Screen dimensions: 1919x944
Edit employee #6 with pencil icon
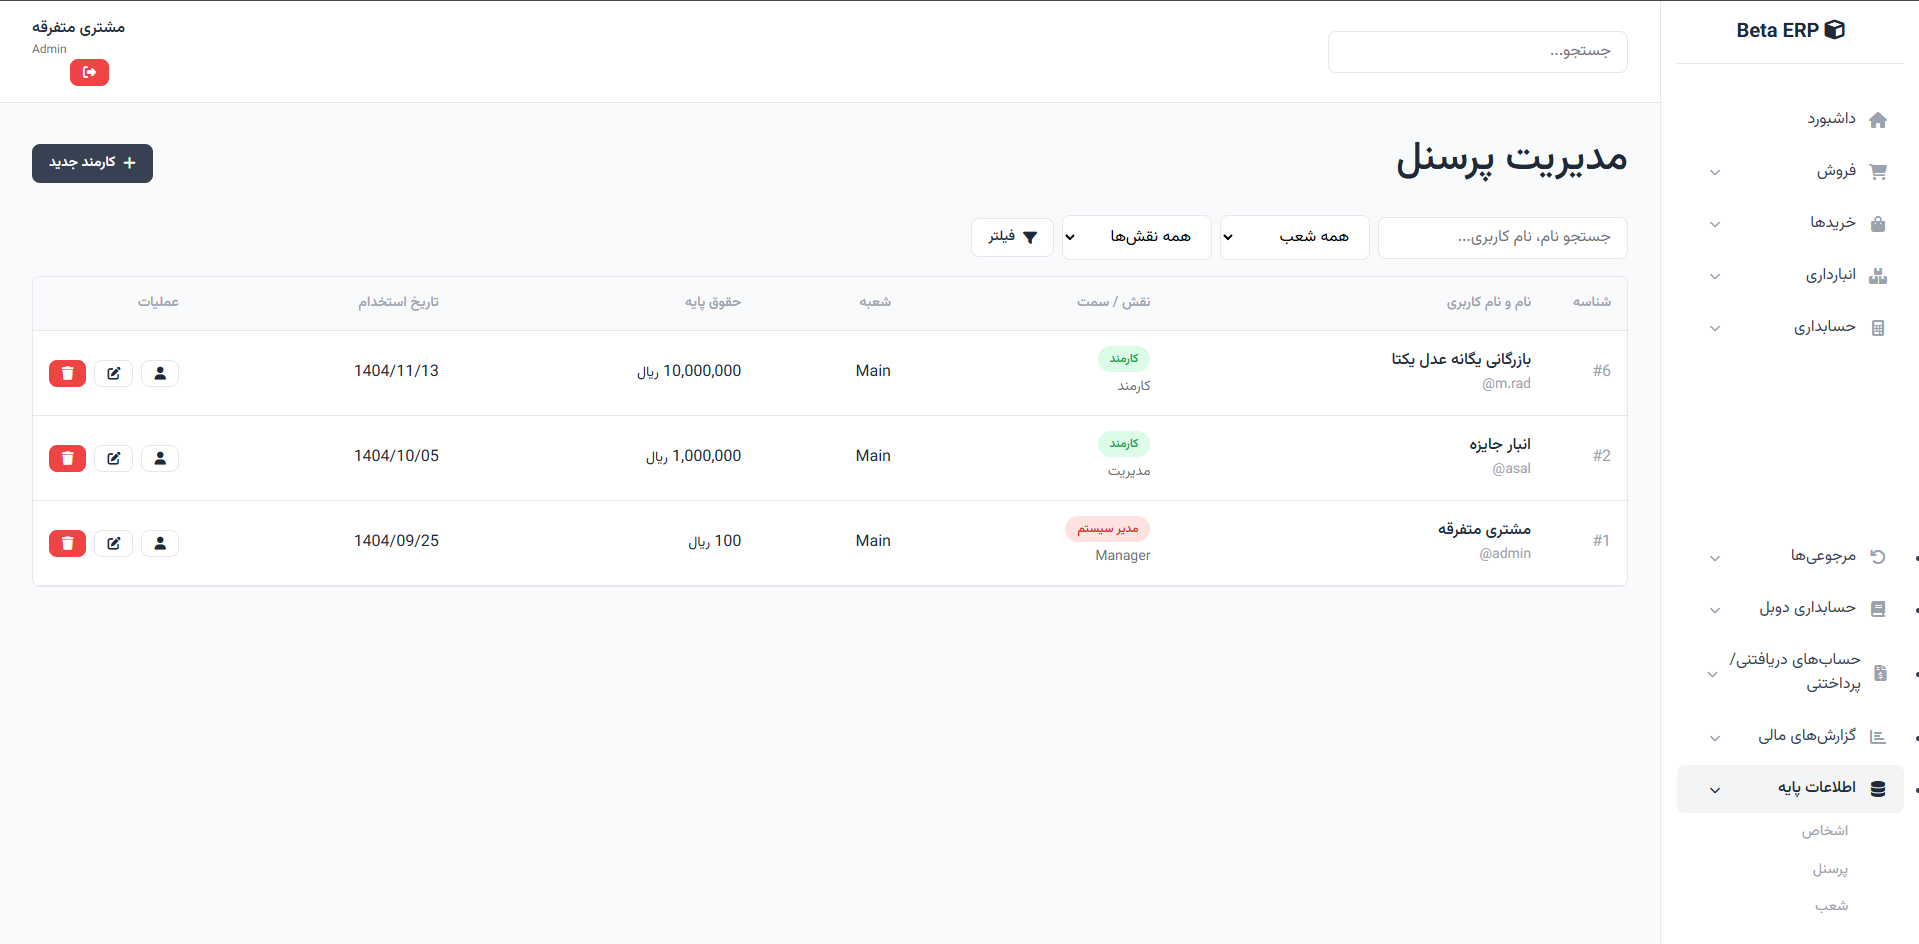(114, 373)
